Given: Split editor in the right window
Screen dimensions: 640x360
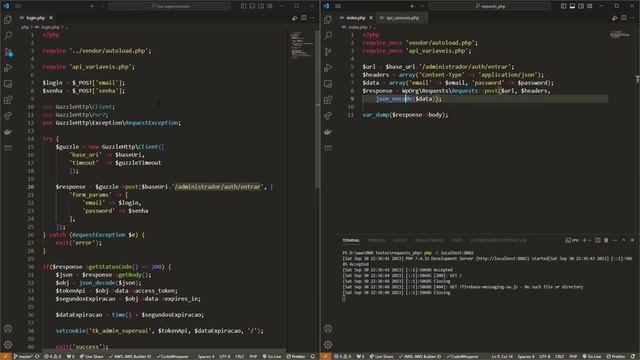Looking at the screenshot, I should click(x=624, y=18).
